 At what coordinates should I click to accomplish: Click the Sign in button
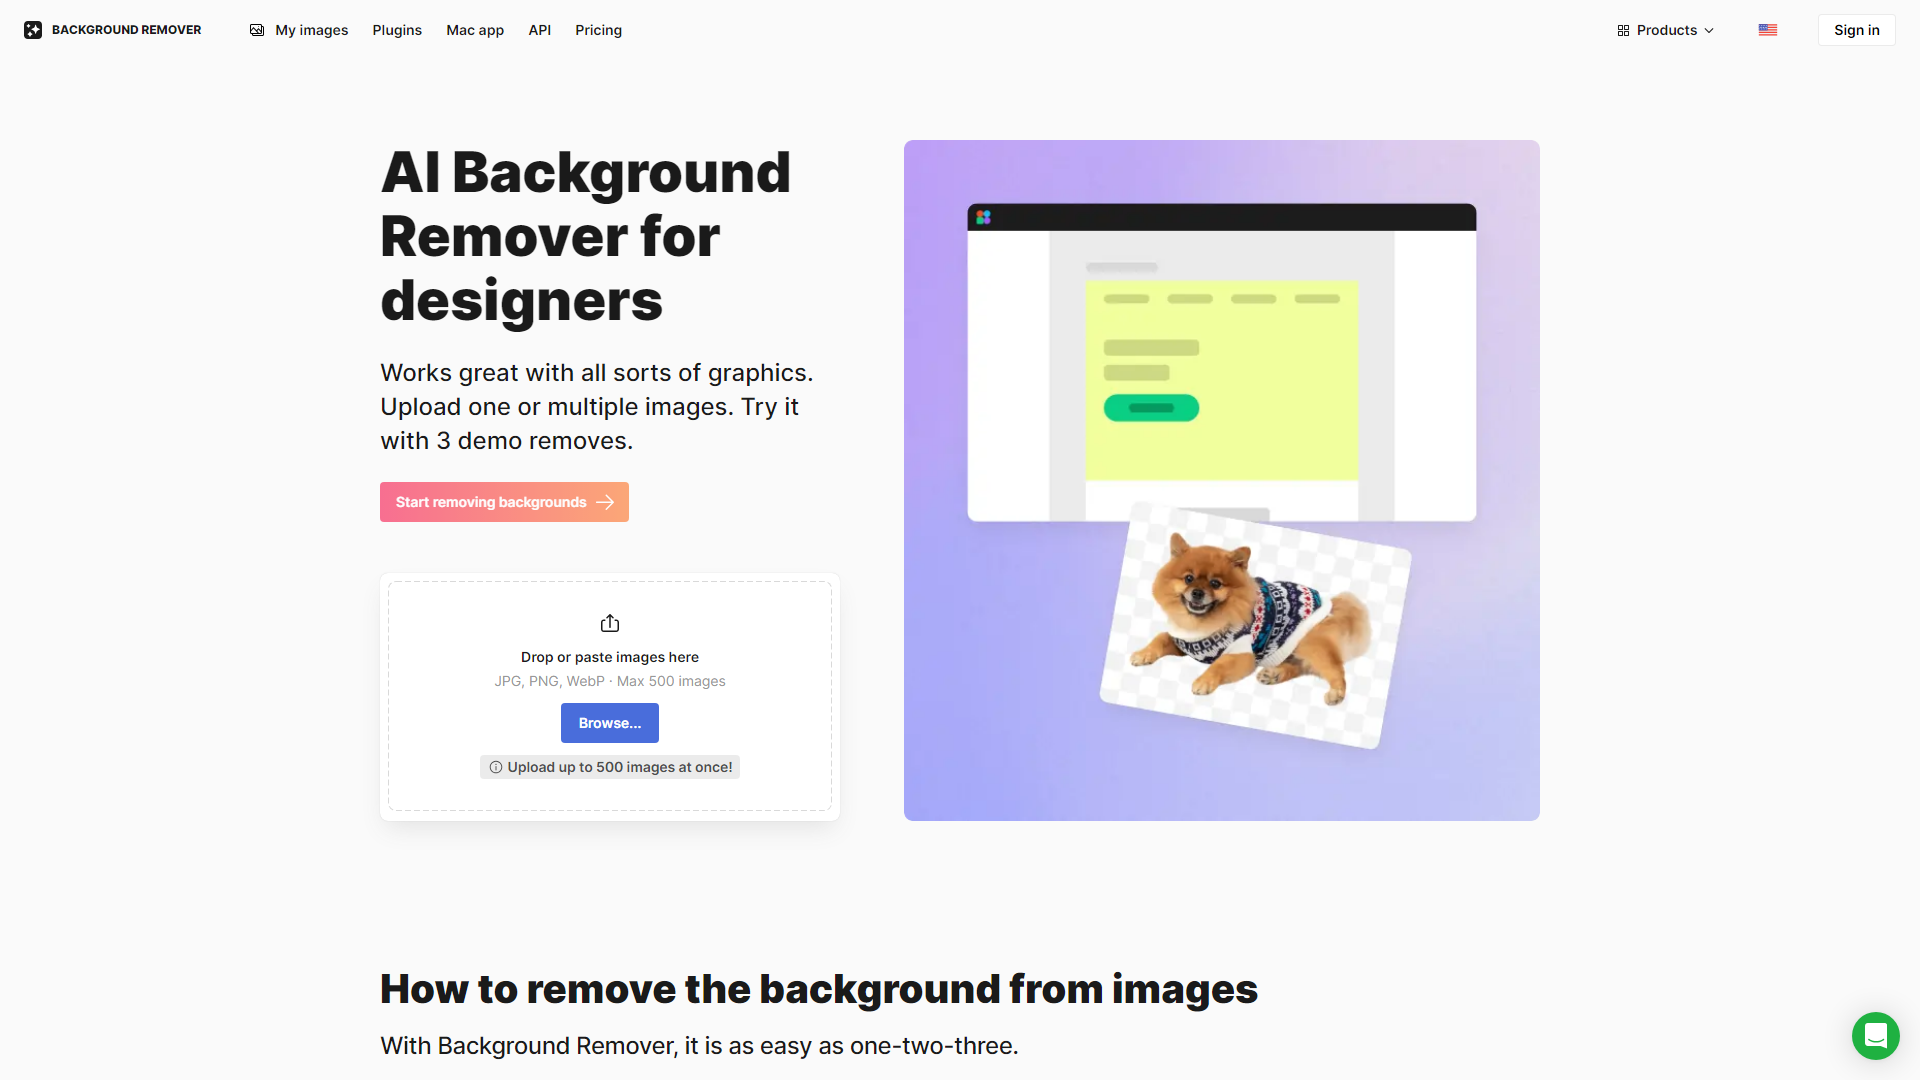point(1855,29)
